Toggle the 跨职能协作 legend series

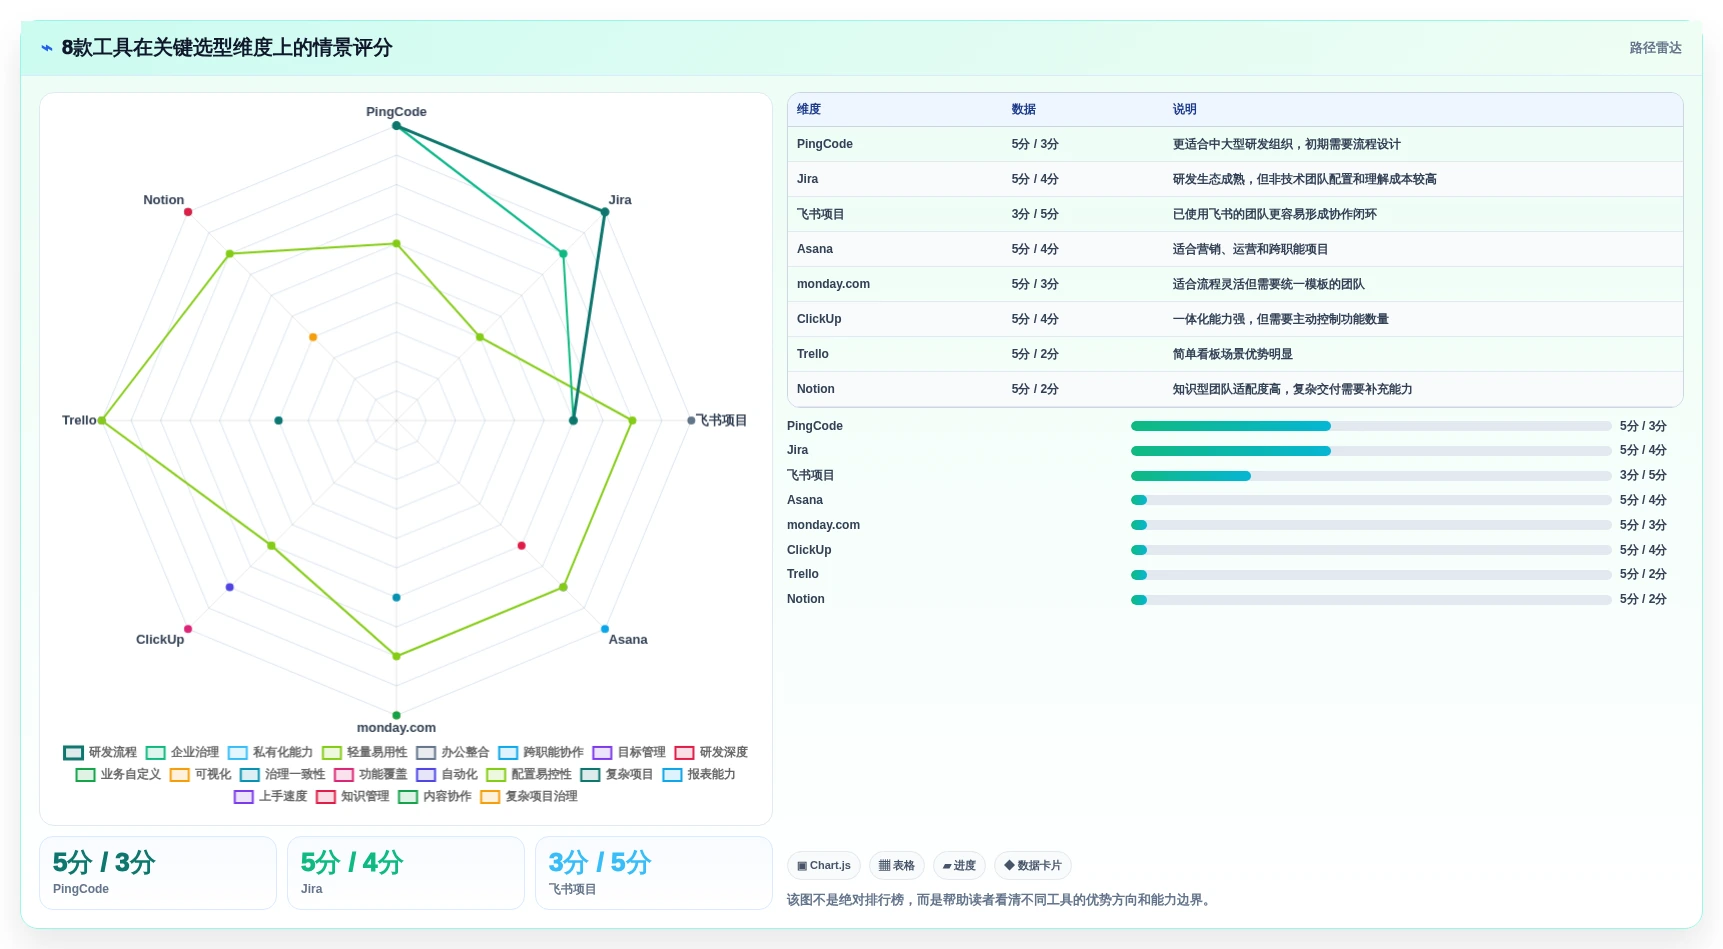541,752
